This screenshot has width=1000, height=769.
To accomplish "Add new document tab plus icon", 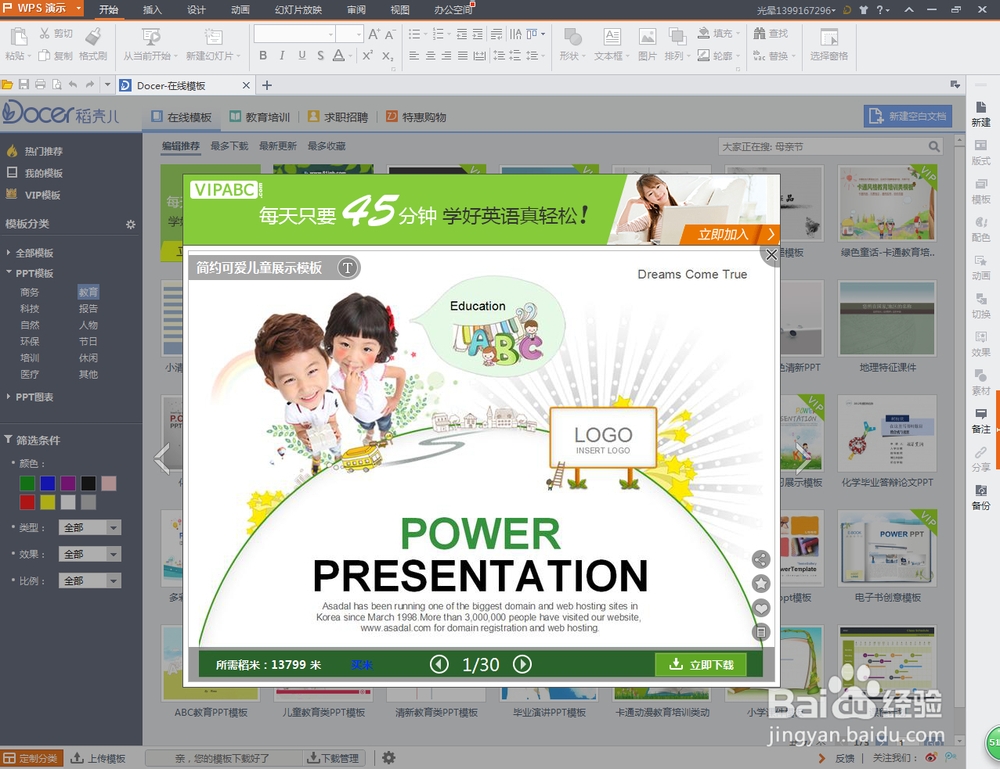I will tap(267, 85).
